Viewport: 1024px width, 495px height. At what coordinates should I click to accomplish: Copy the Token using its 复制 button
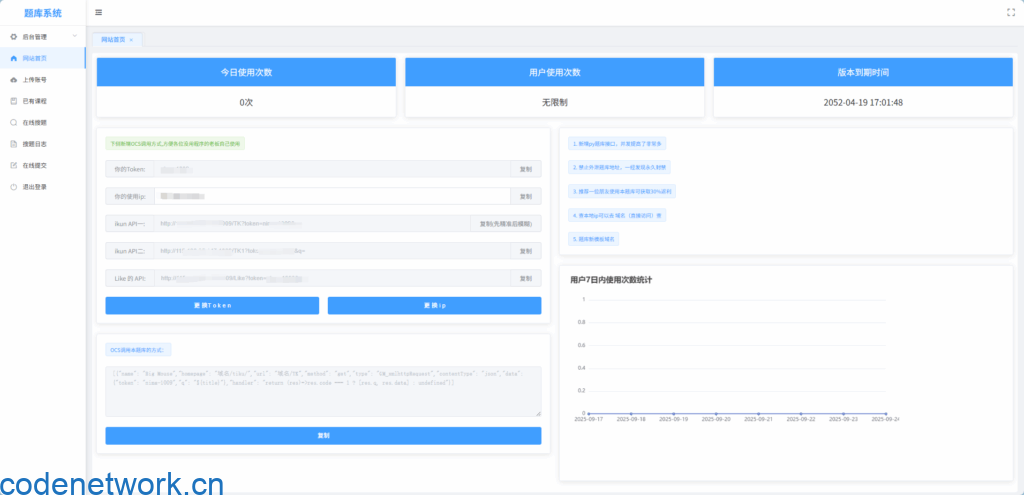[x=525, y=169]
